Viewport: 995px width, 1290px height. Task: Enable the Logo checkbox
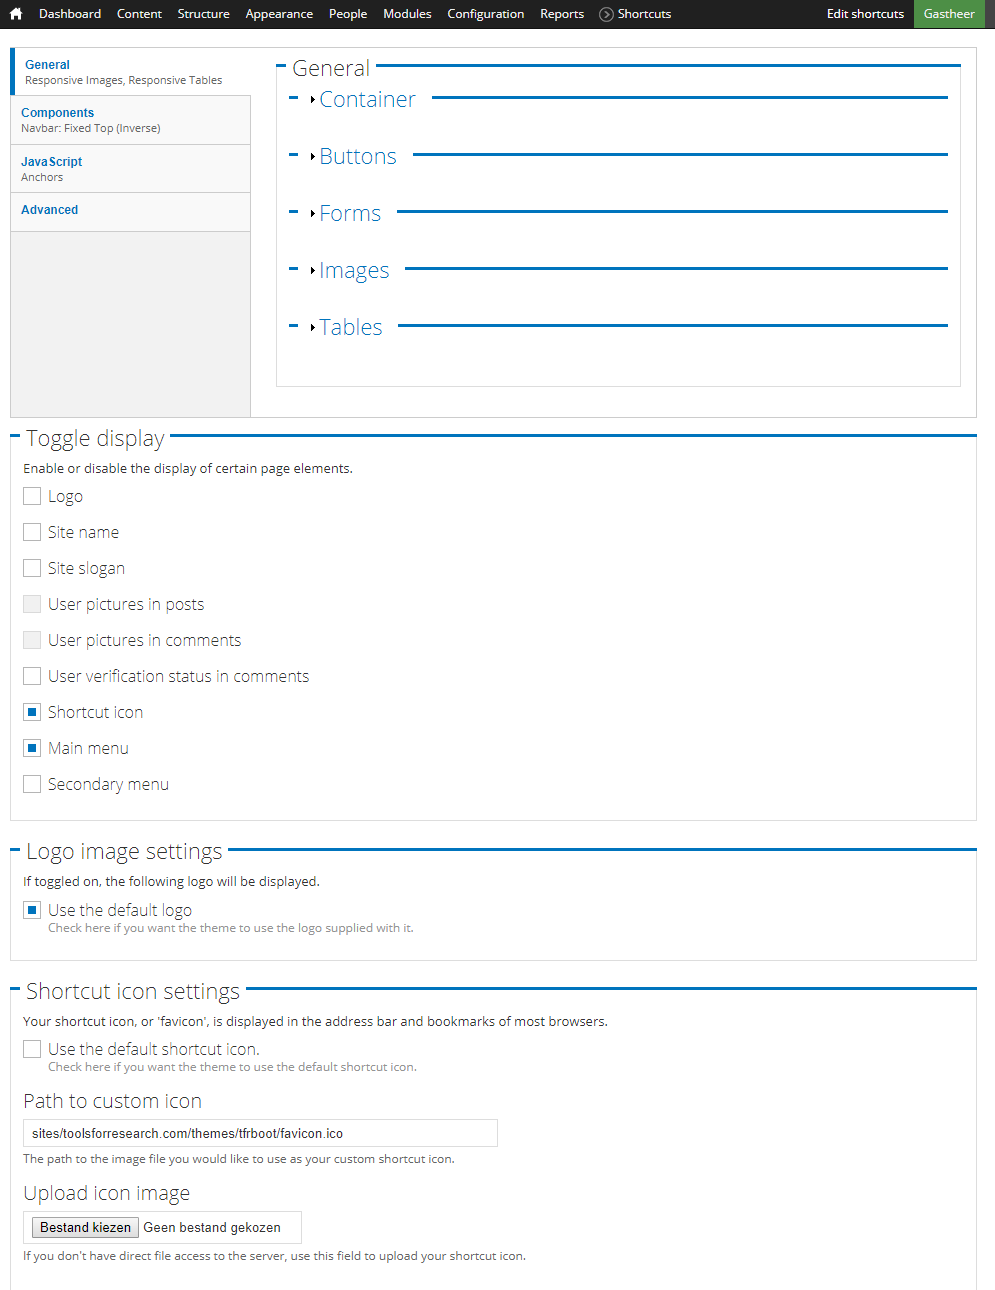tap(32, 496)
